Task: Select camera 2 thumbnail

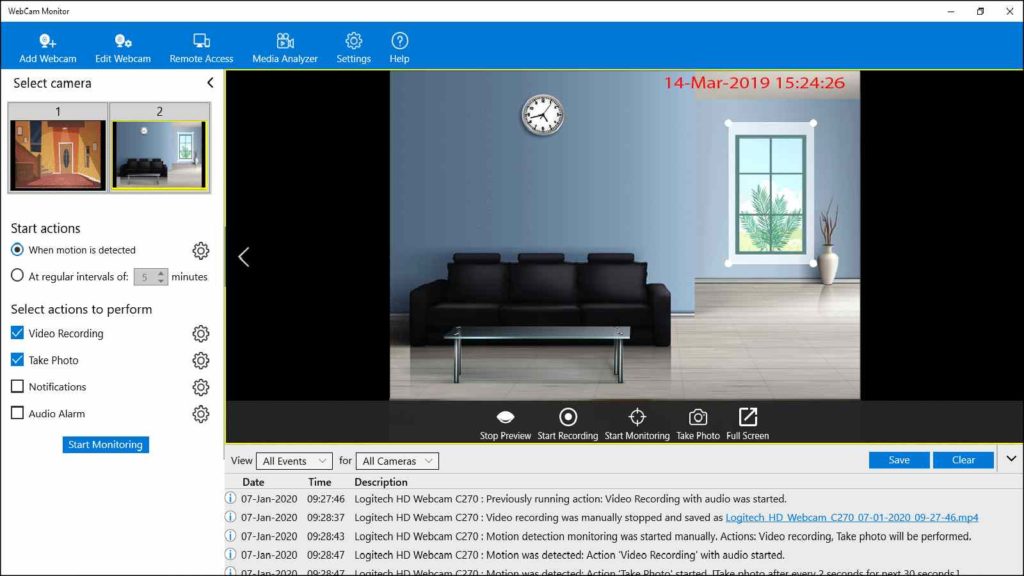Action: 159,148
